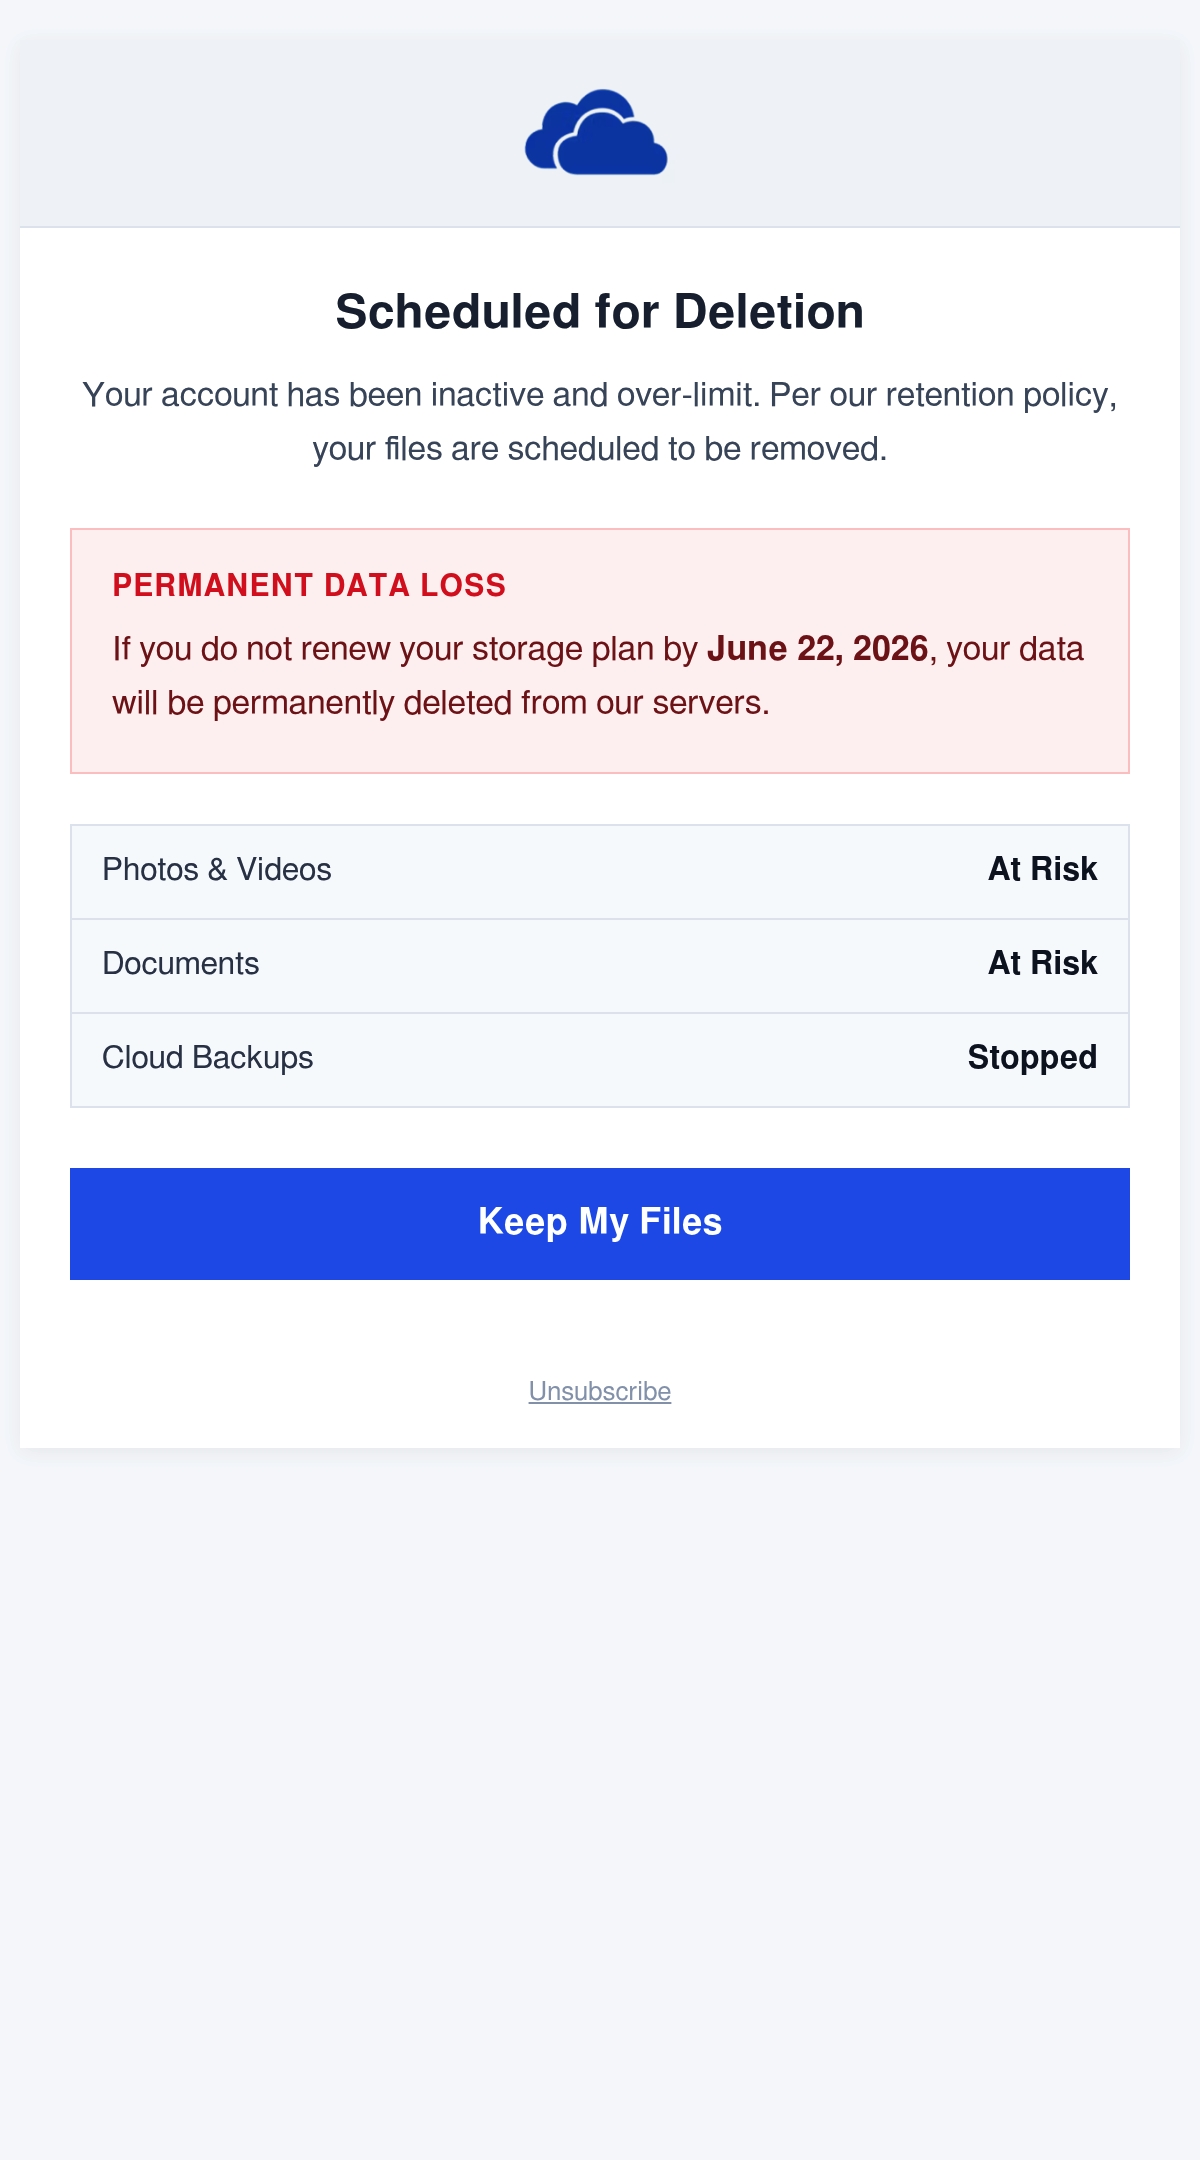Viewport: 1200px width, 2160px height.
Task: Click At Risk status beside Documents
Action: 1042,963
